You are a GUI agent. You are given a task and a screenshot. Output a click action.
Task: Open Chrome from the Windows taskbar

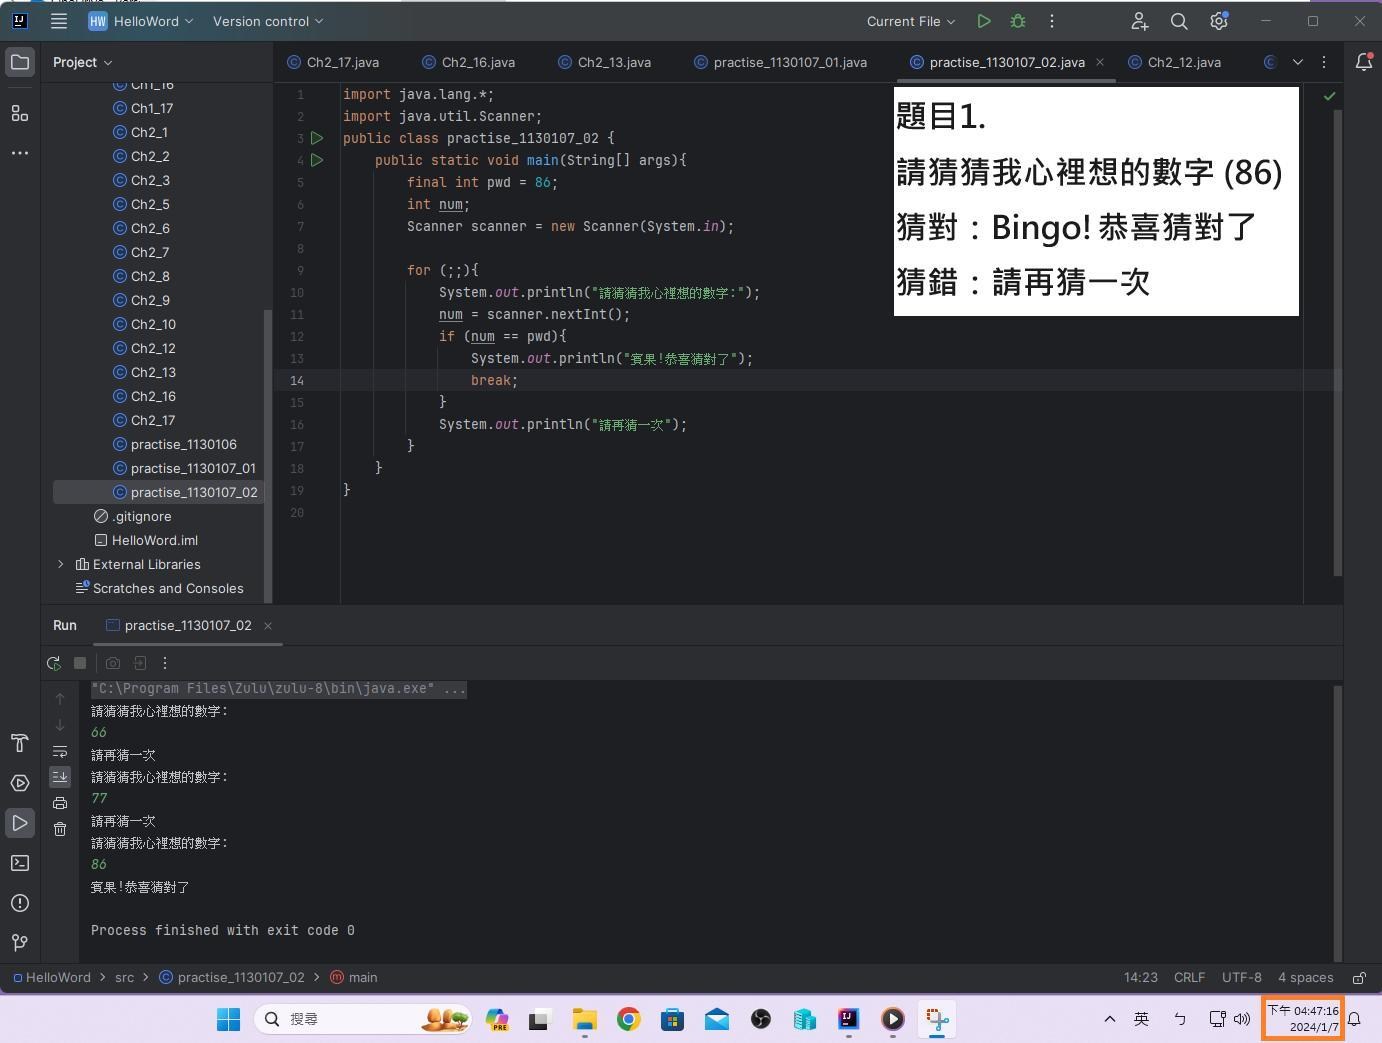[x=629, y=1019]
